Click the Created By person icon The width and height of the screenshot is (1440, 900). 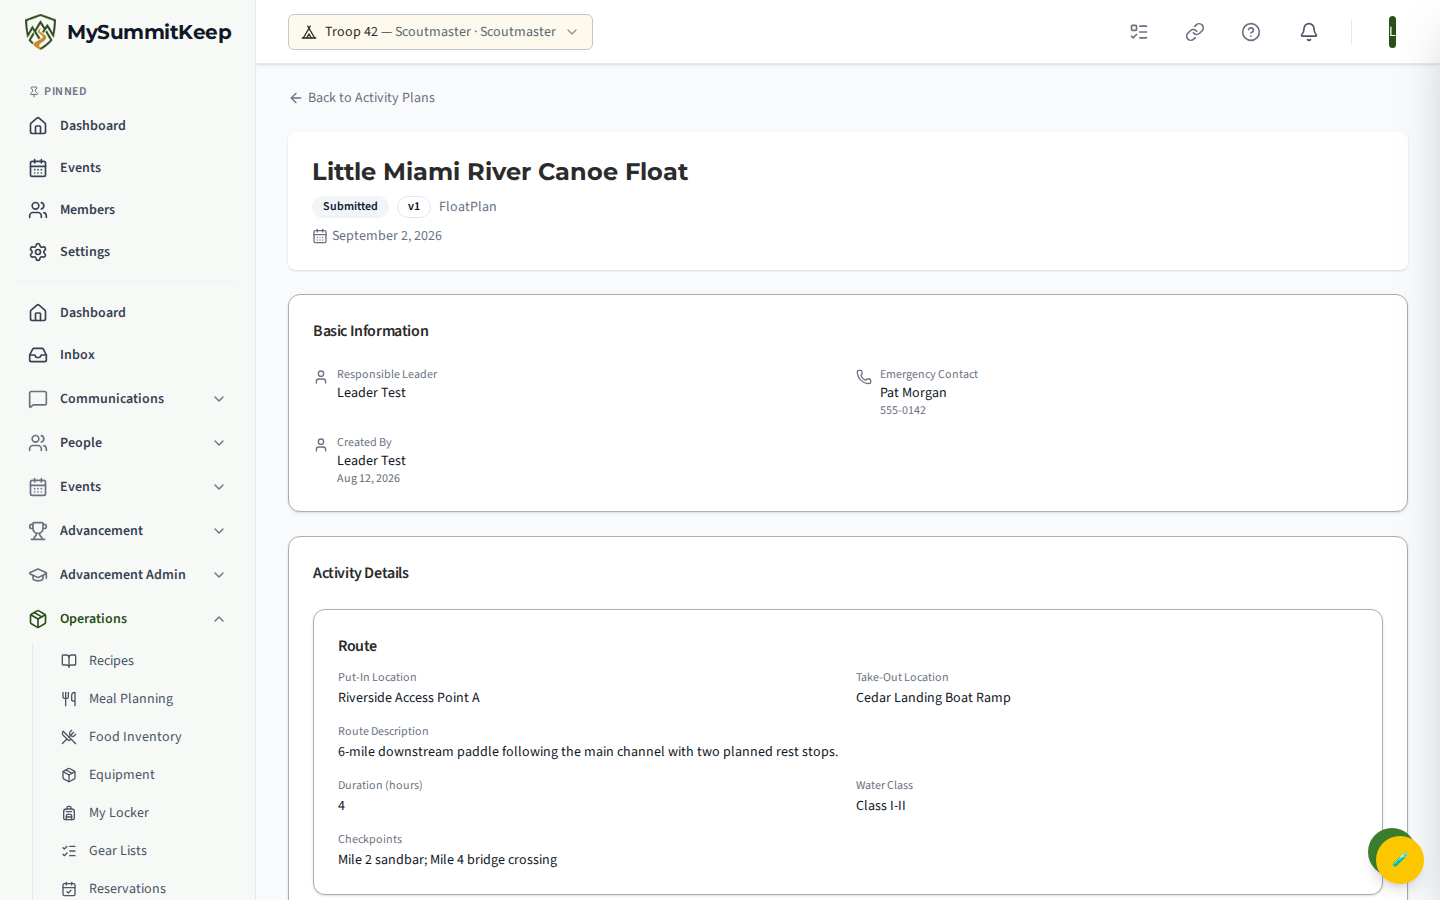click(321, 445)
